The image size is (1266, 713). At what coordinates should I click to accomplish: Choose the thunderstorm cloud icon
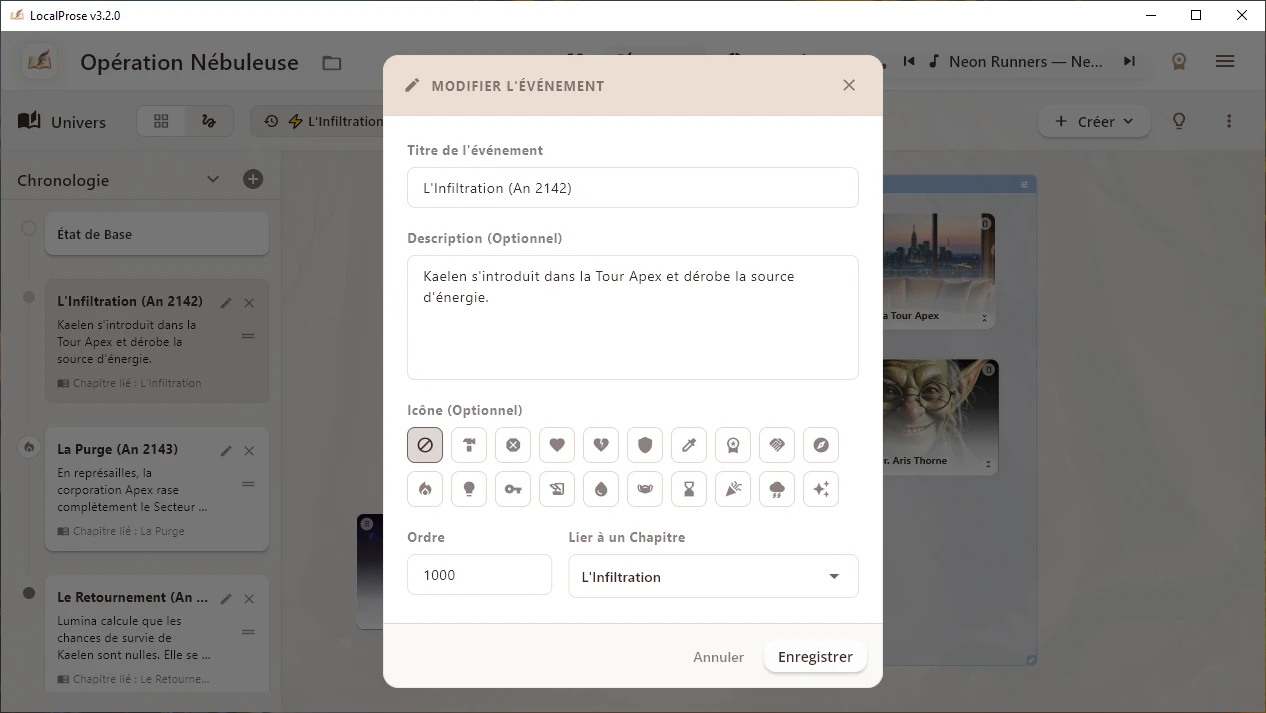pos(777,489)
